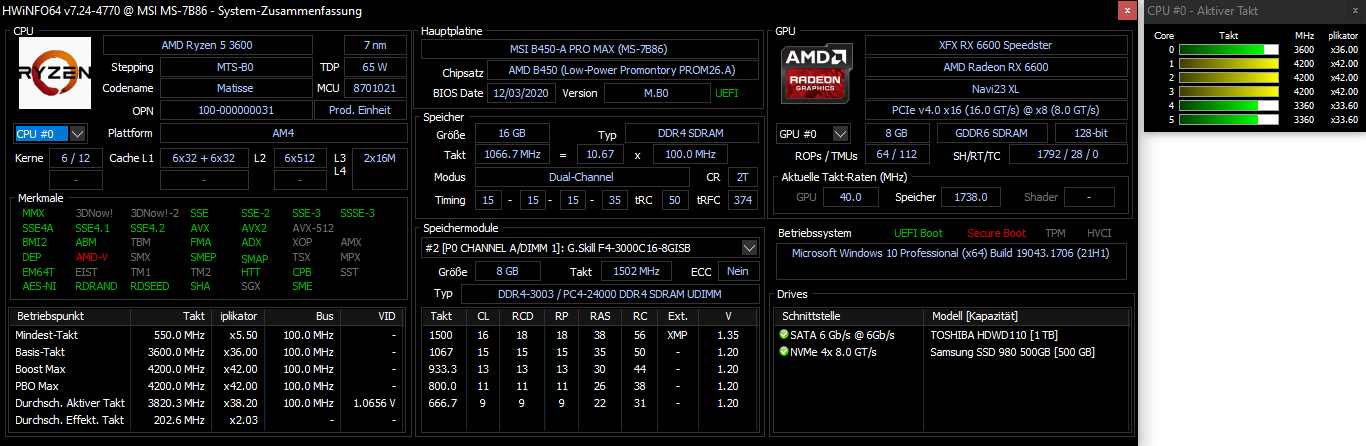This screenshot has height=446, width=1366.
Task: Click the green status icon beside NVMe 4x
Action: [x=783, y=352]
